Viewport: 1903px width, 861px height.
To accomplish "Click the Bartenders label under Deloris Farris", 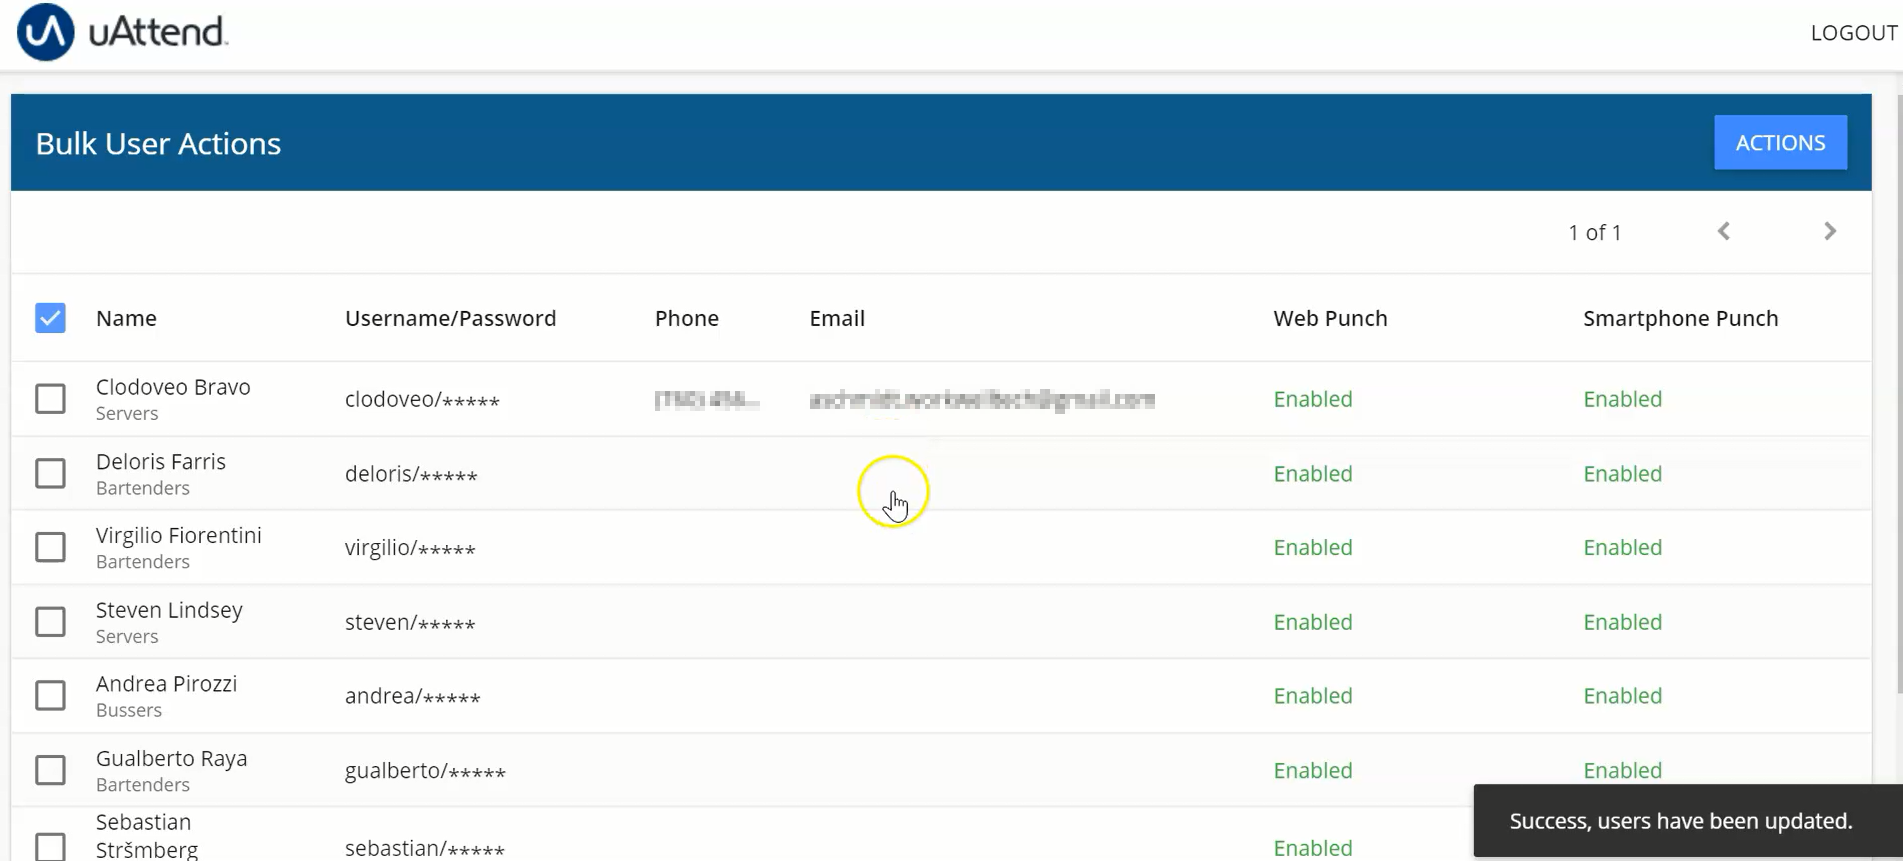I will [143, 488].
